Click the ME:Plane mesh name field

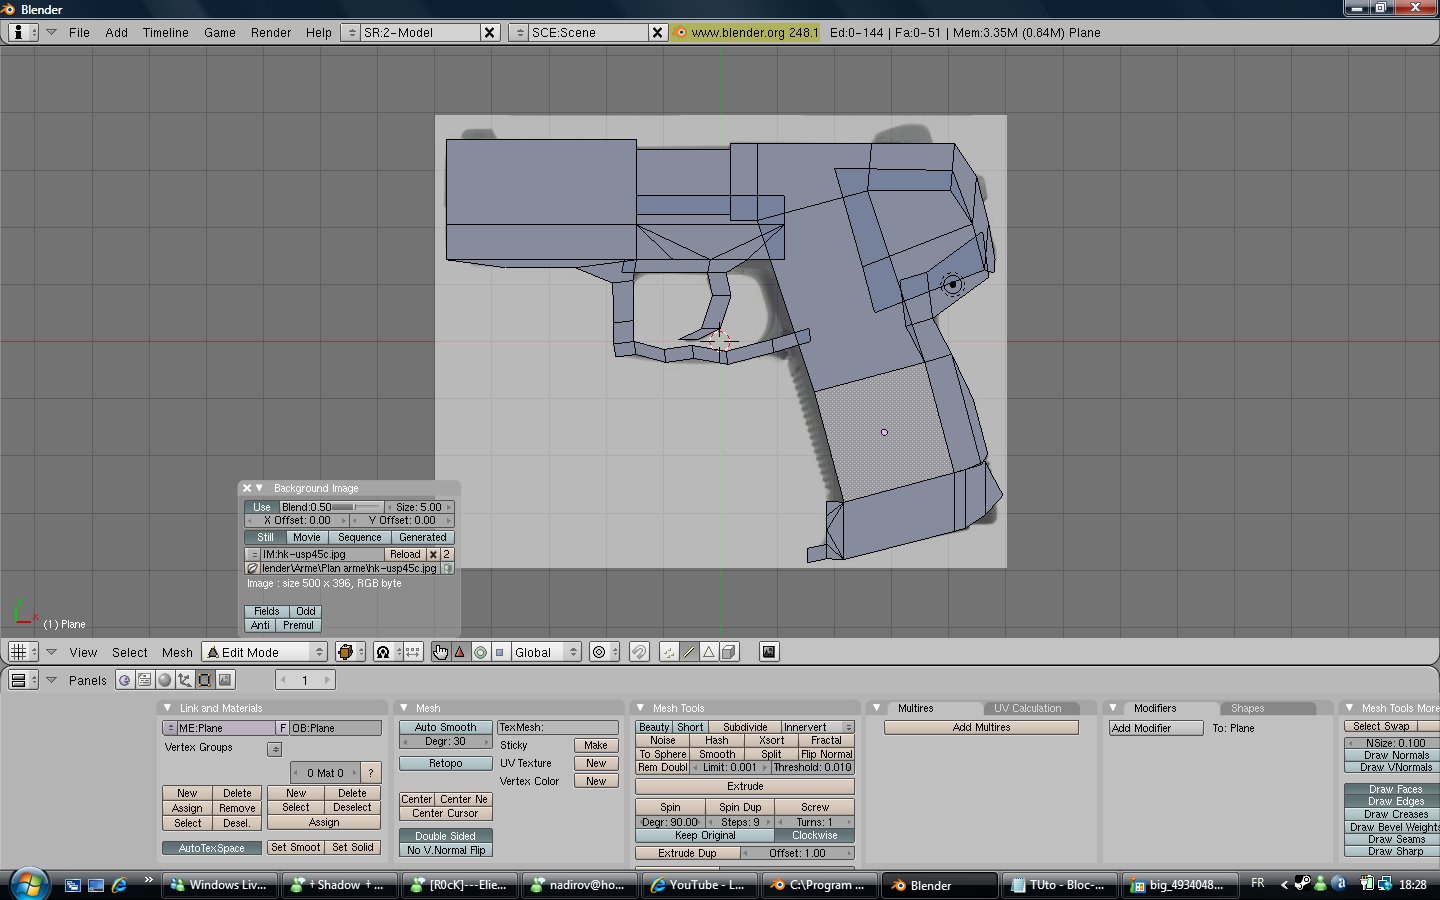[x=225, y=728]
